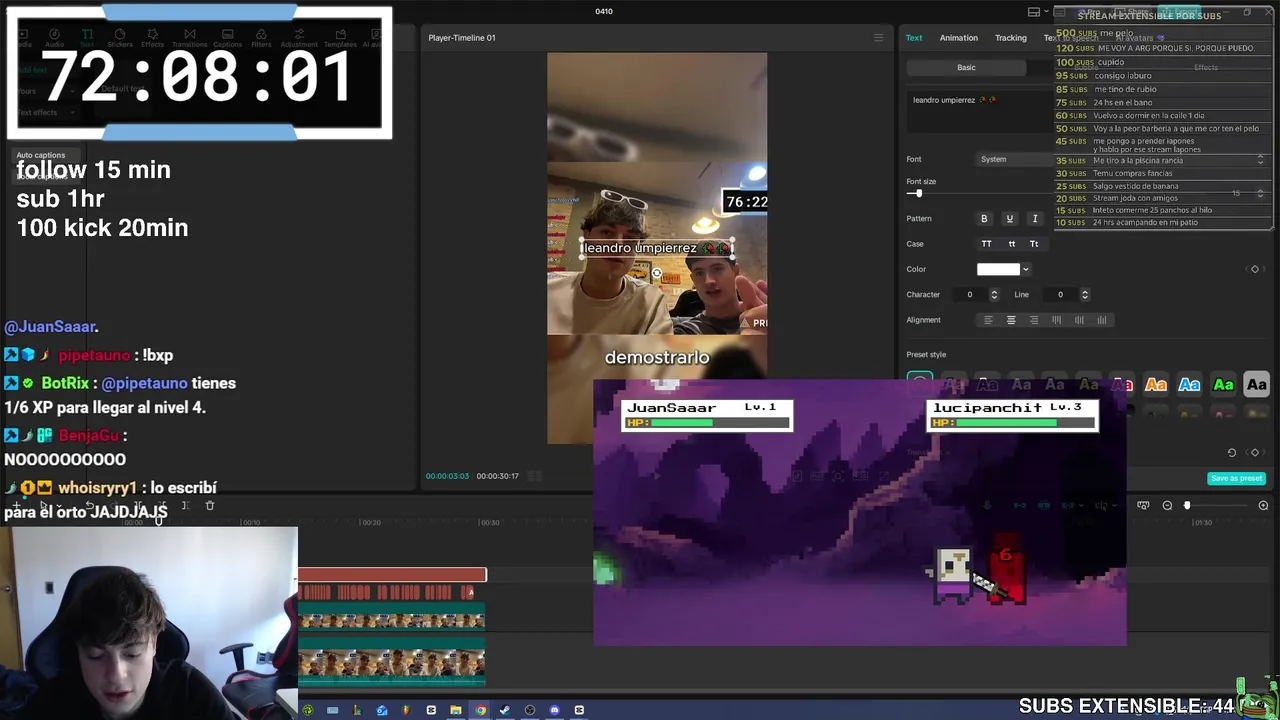Switch to the Text tab
Image resolution: width=1280 pixels, height=720 pixels.
tap(914, 38)
